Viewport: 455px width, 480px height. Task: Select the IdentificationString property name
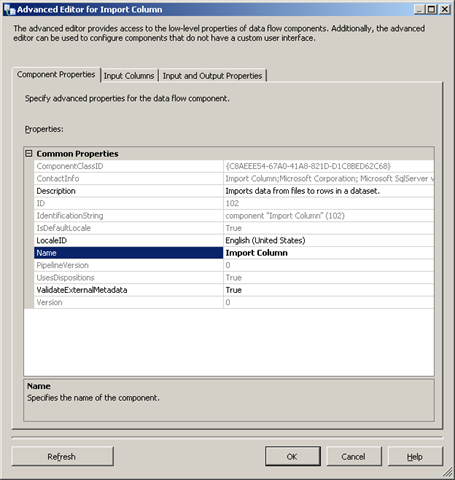(70, 216)
